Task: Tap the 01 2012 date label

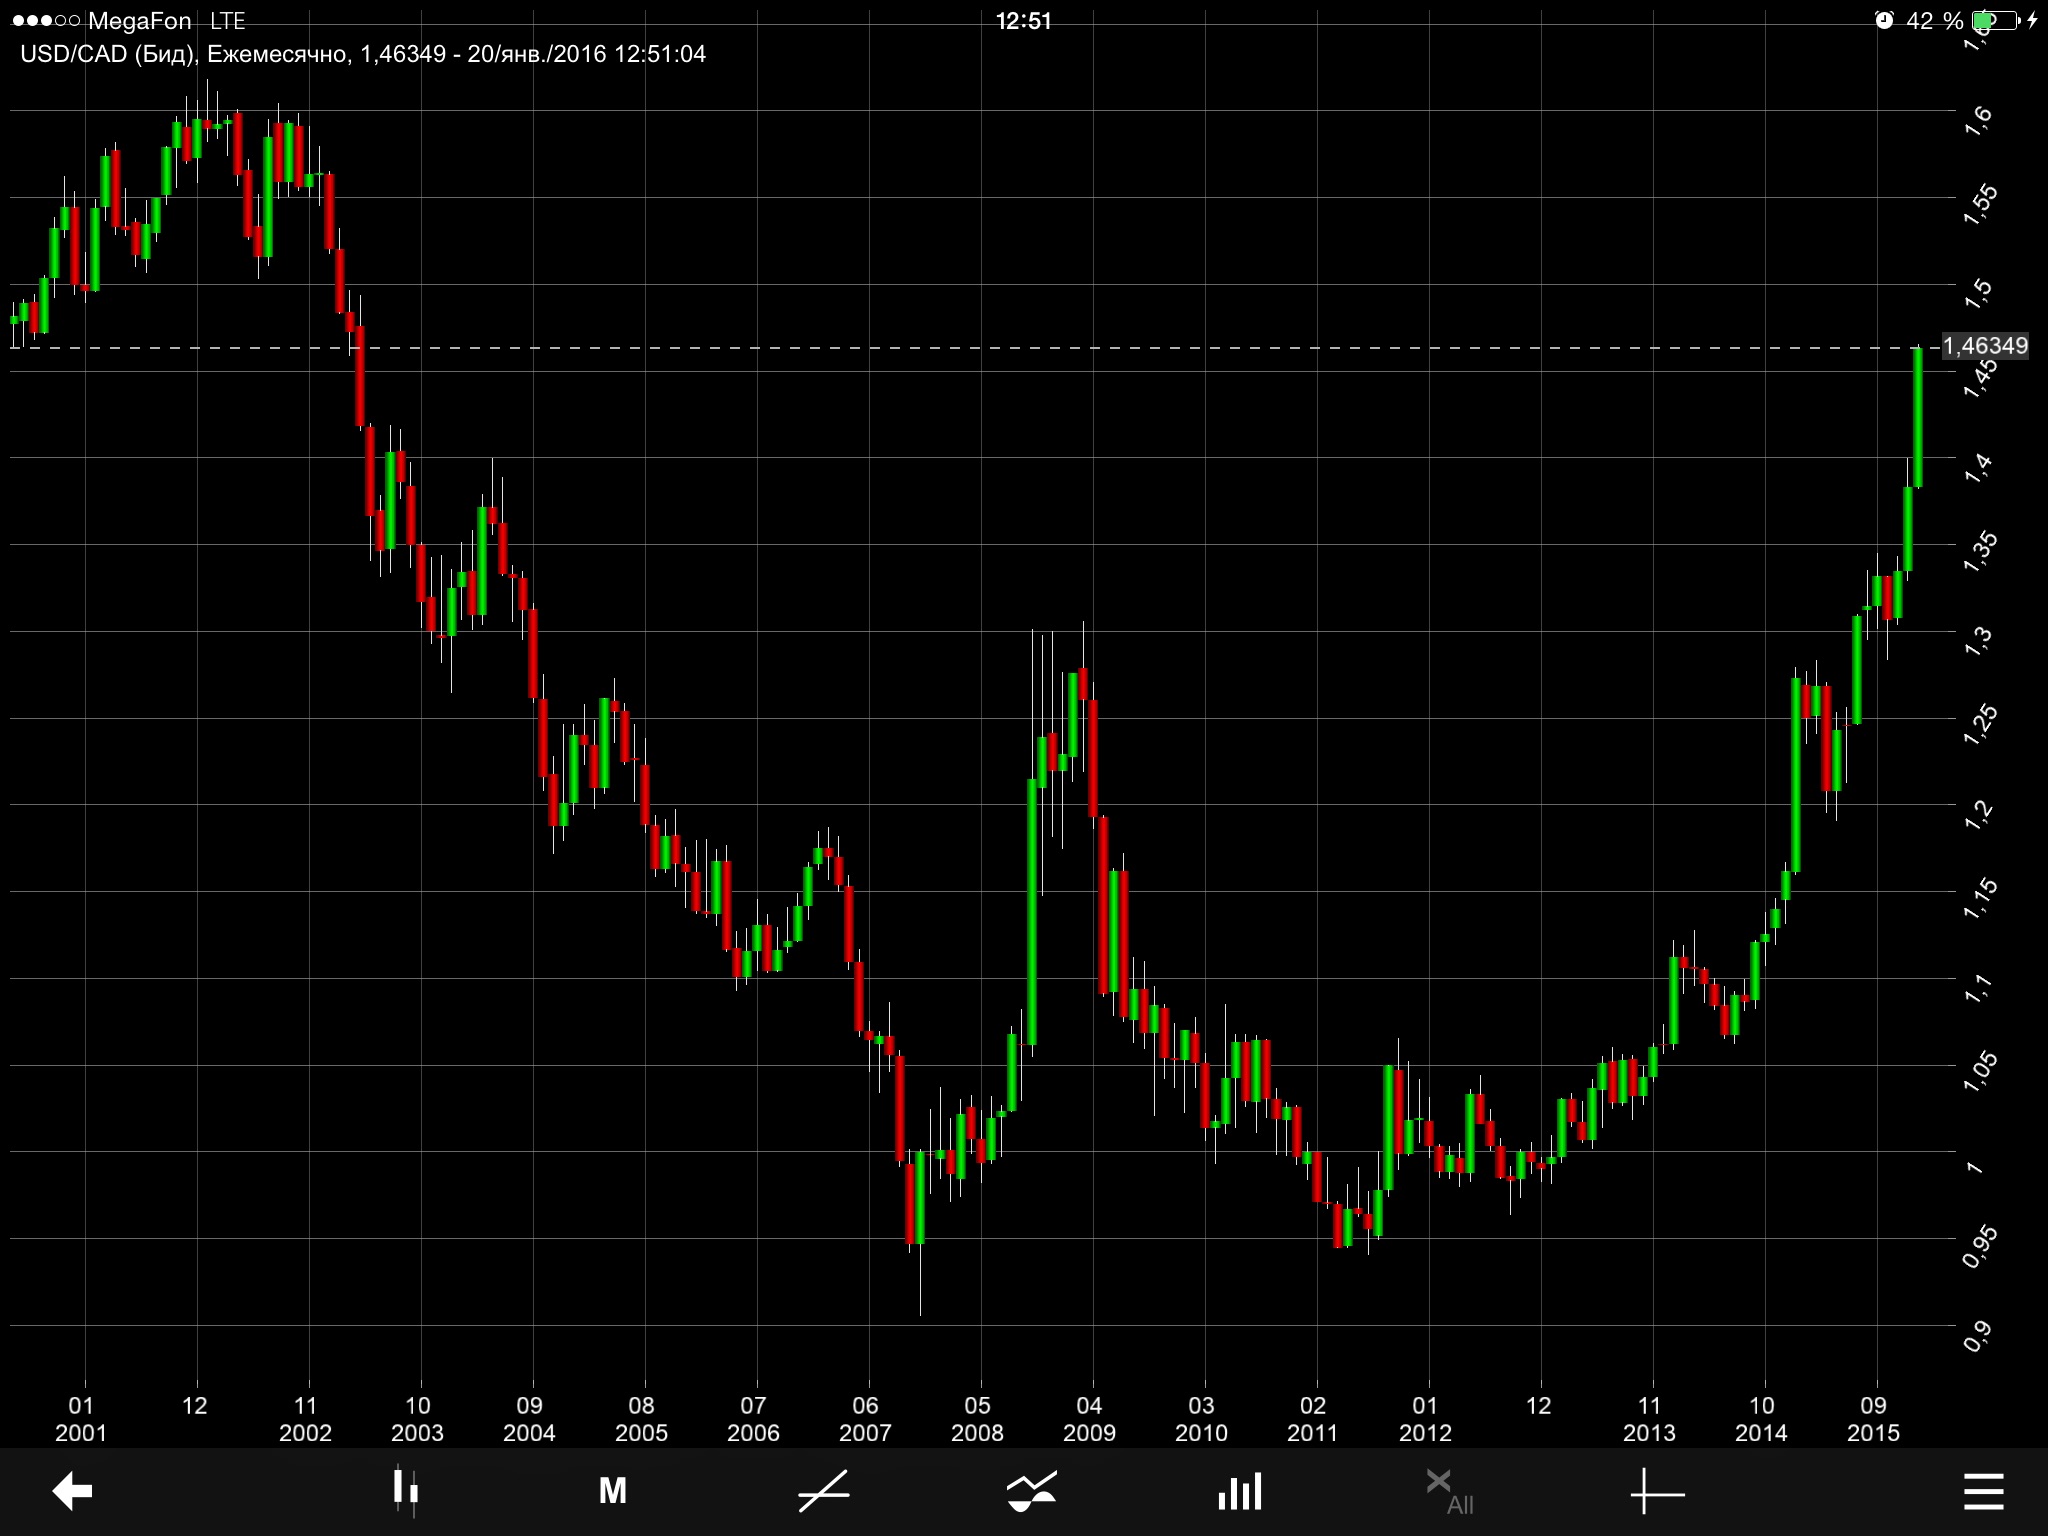Action: [1425, 1419]
